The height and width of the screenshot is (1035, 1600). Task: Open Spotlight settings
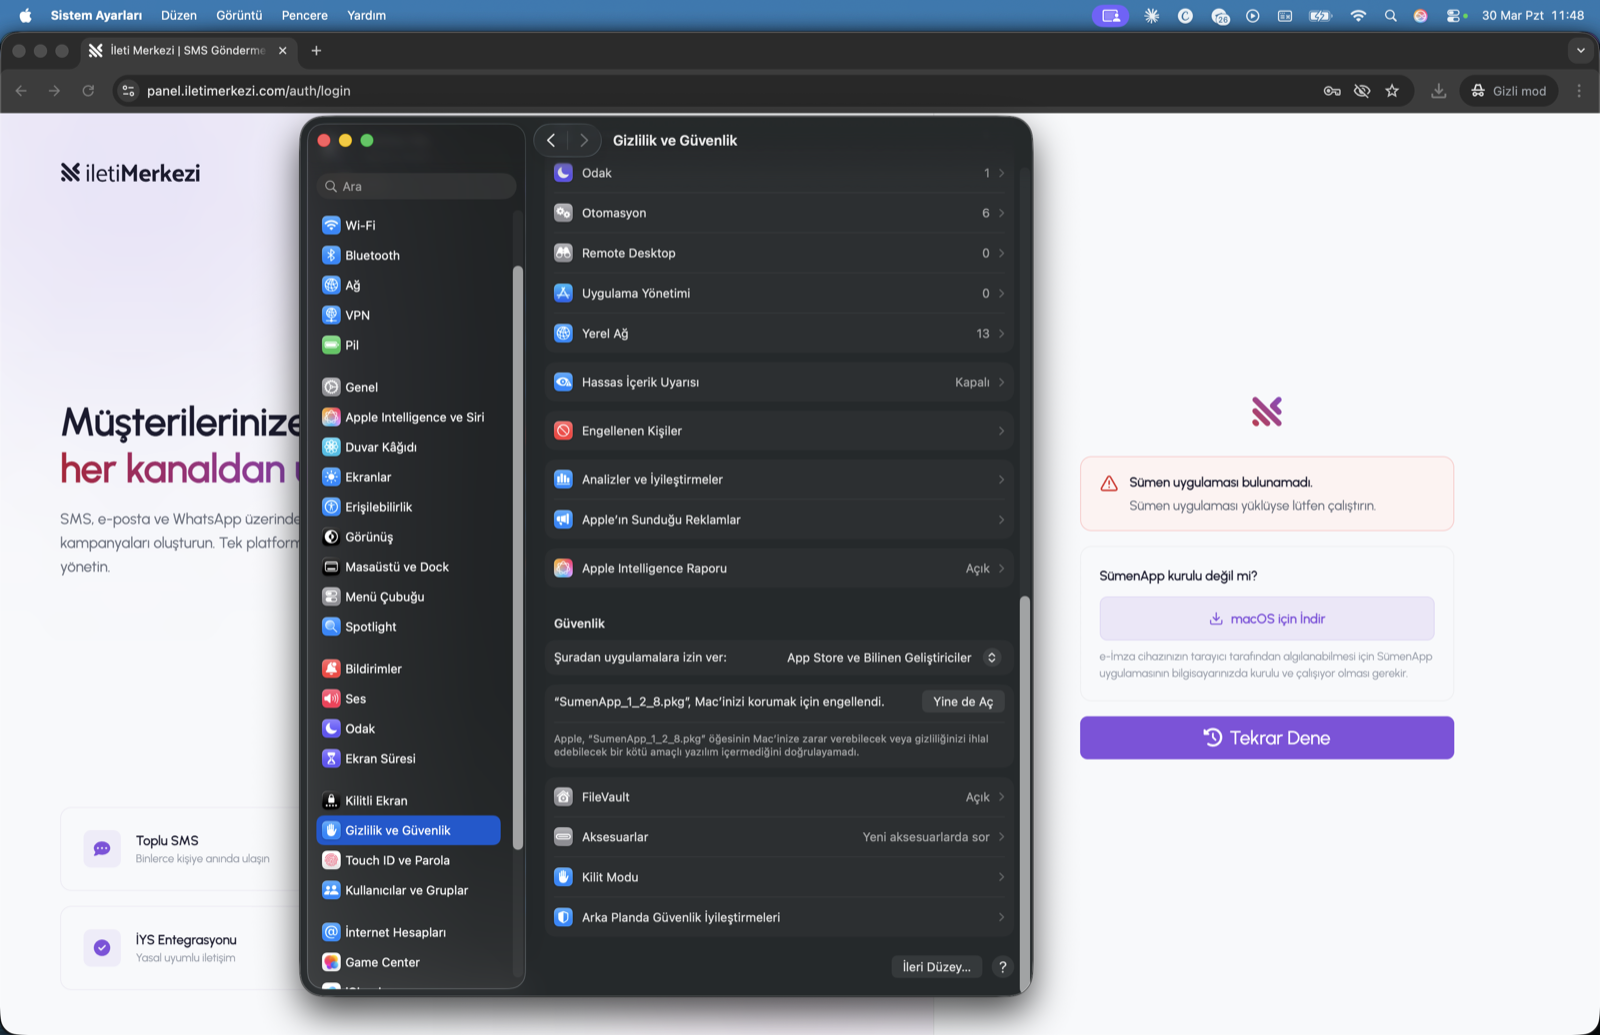point(370,627)
